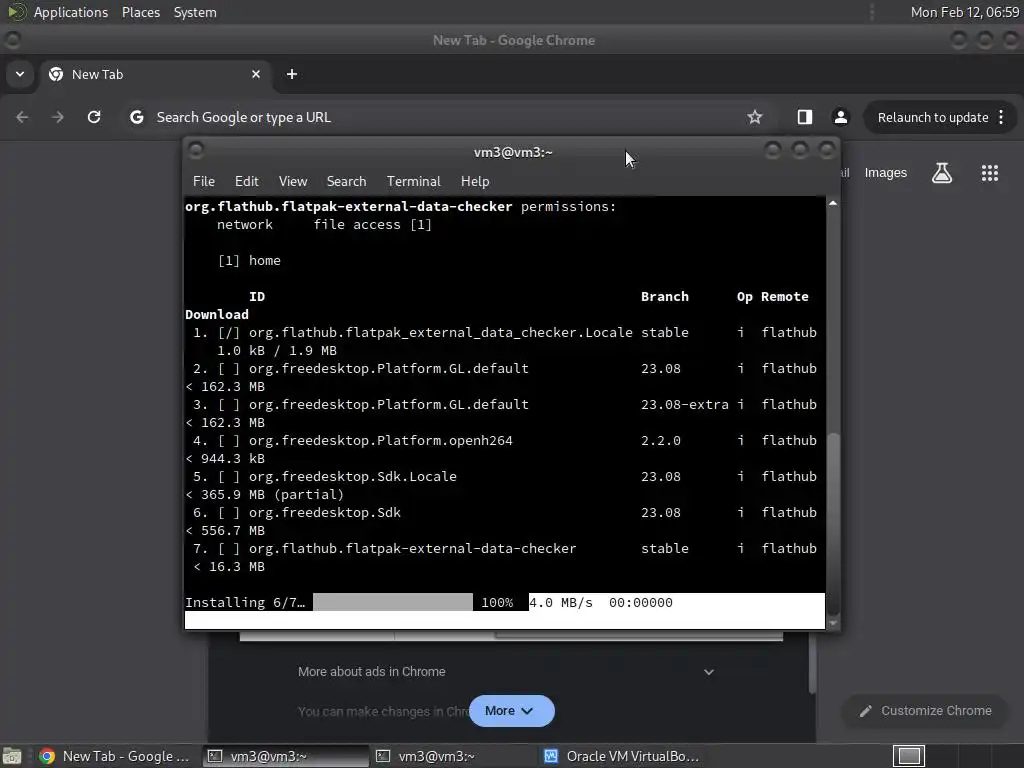The image size is (1024, 768).
Task: Open the System menu
Action: [195, 12]
